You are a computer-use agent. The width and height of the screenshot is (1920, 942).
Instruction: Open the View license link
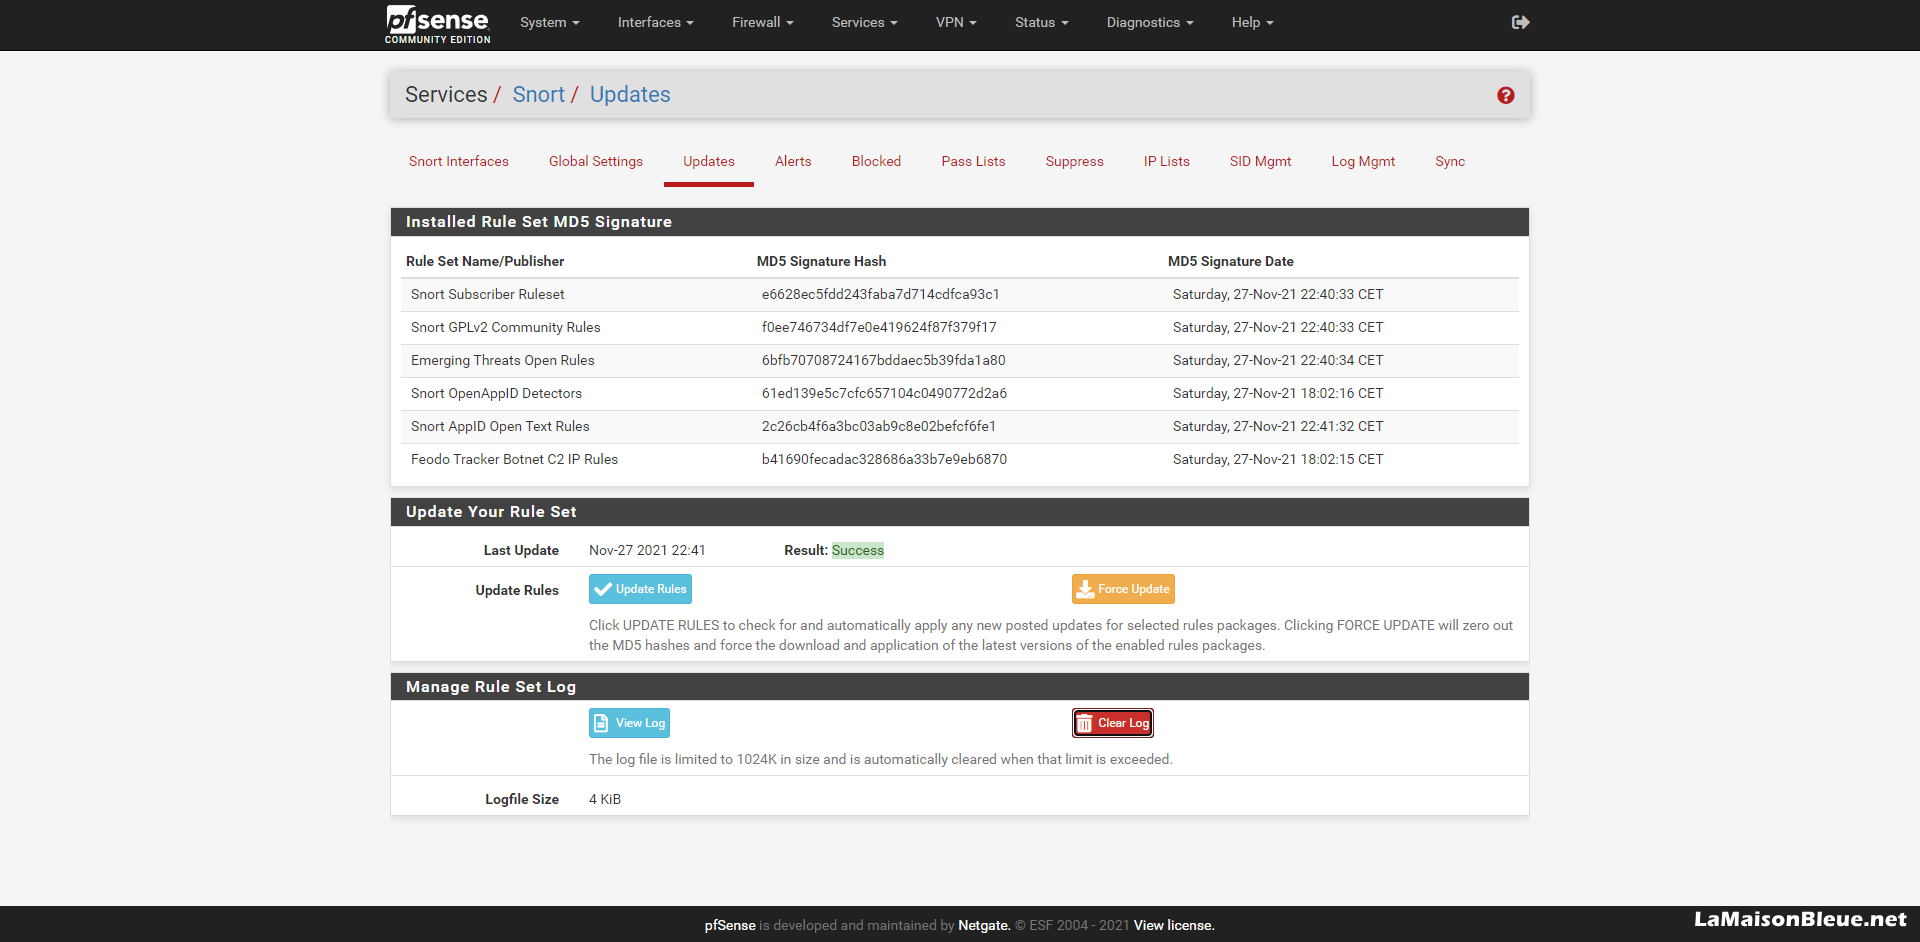click(x=1174, y=925)
